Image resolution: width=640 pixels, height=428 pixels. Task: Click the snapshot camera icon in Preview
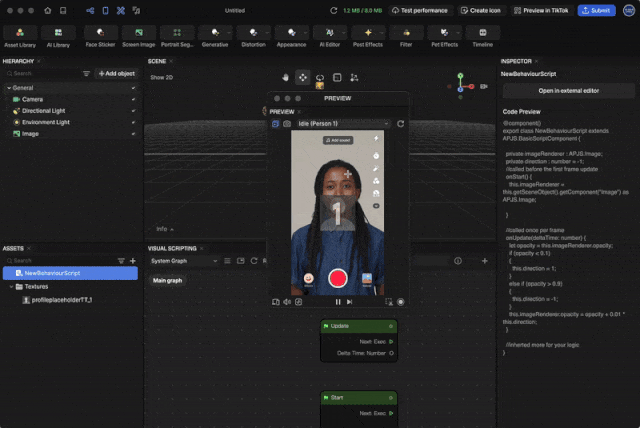tap(287, 124)
